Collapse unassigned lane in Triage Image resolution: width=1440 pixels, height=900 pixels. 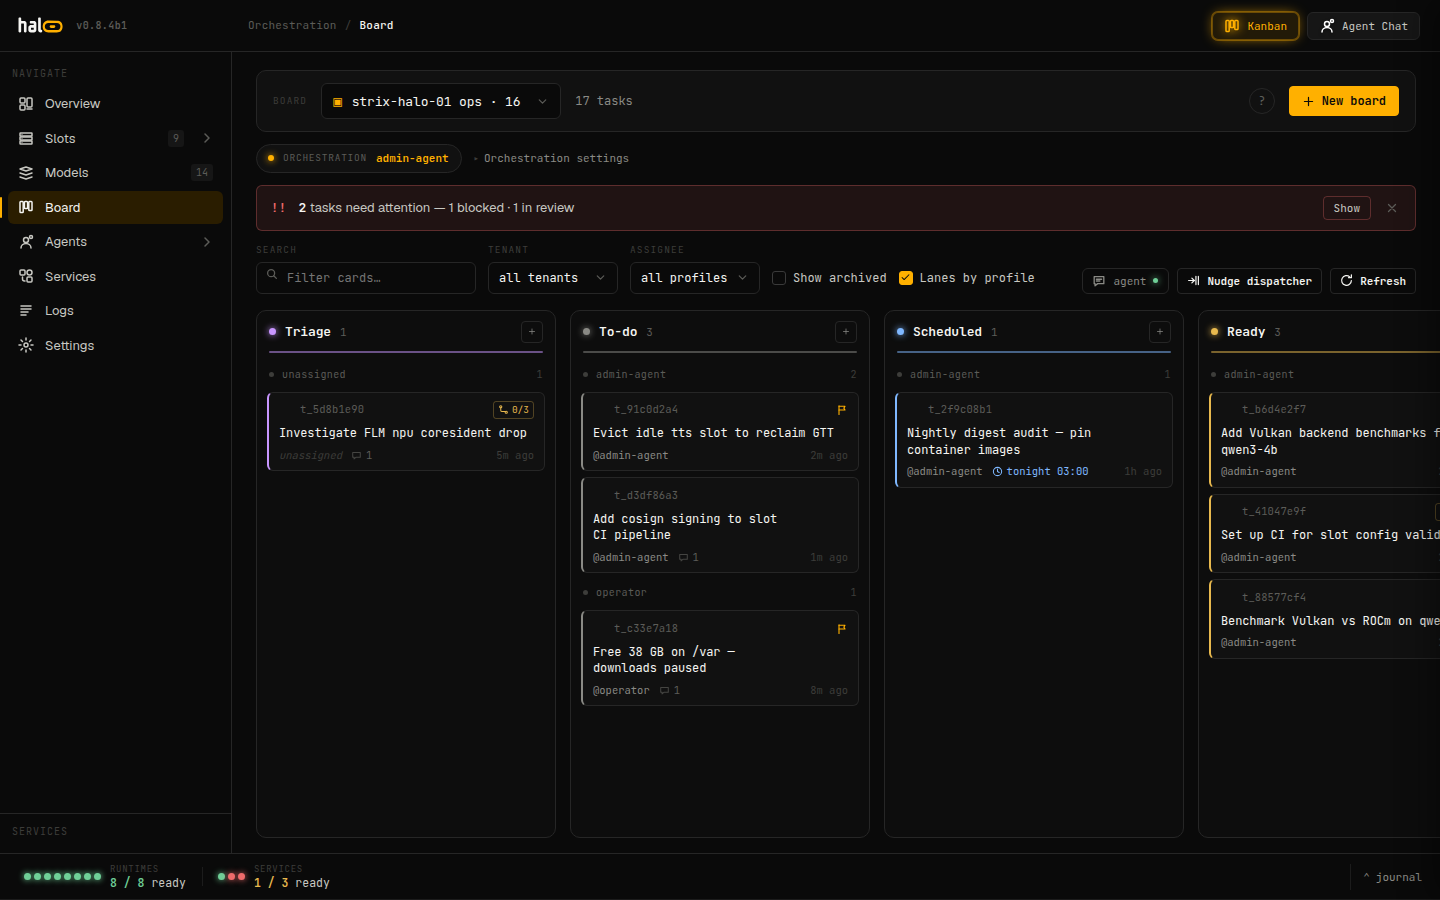[406, 375]
